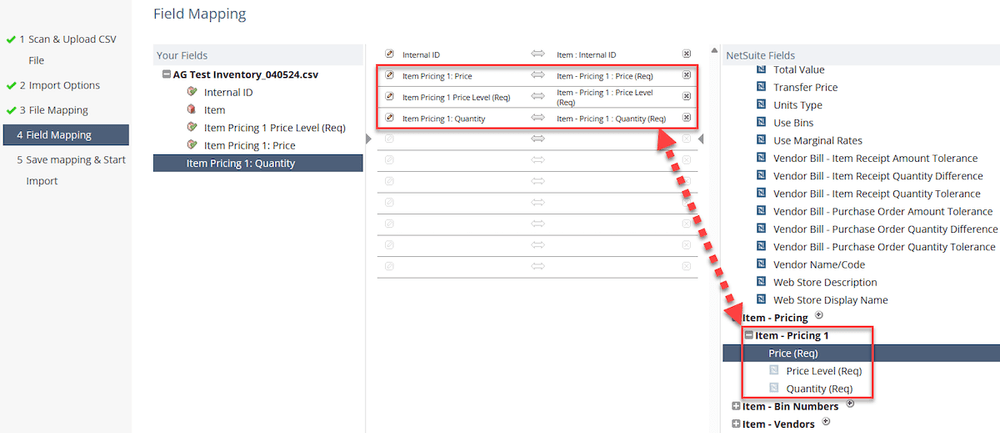Click the Transfer Price field icon

pos(761,87)
